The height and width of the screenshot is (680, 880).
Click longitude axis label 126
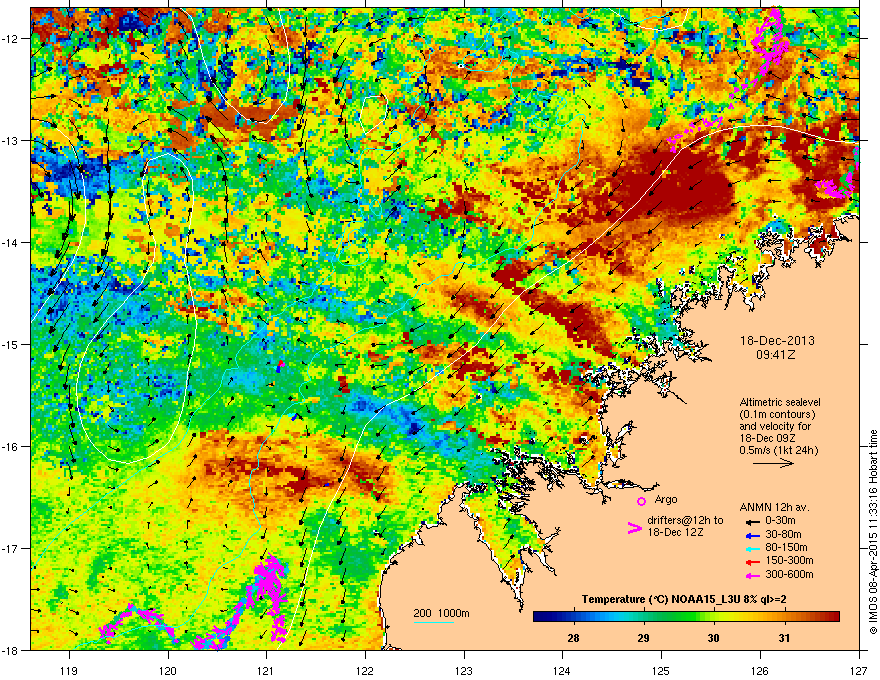tap(760, 670)
